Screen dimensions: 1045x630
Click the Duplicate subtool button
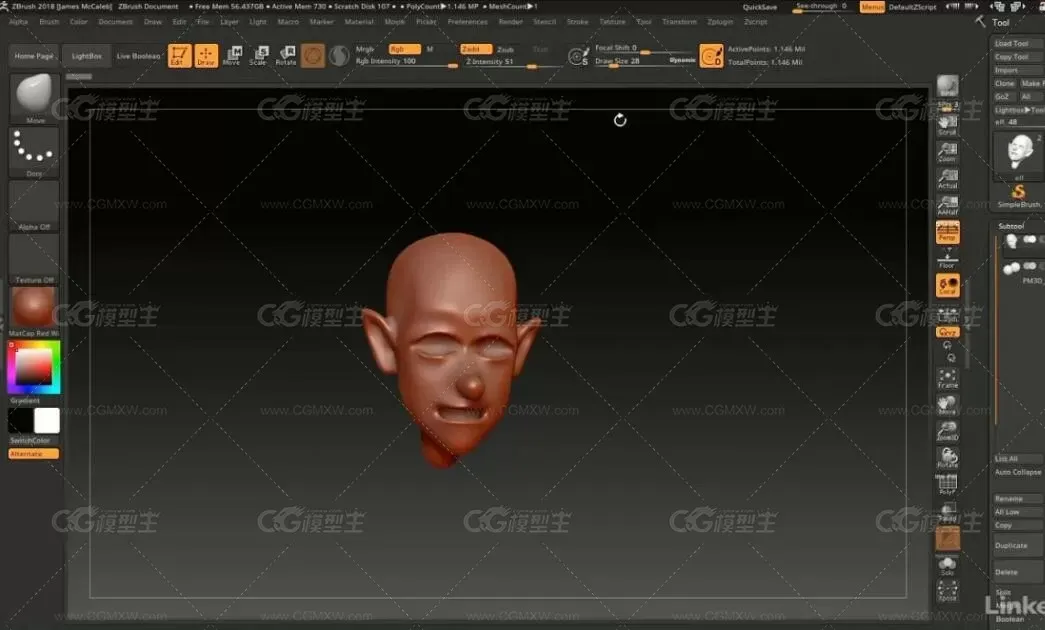1016,545
